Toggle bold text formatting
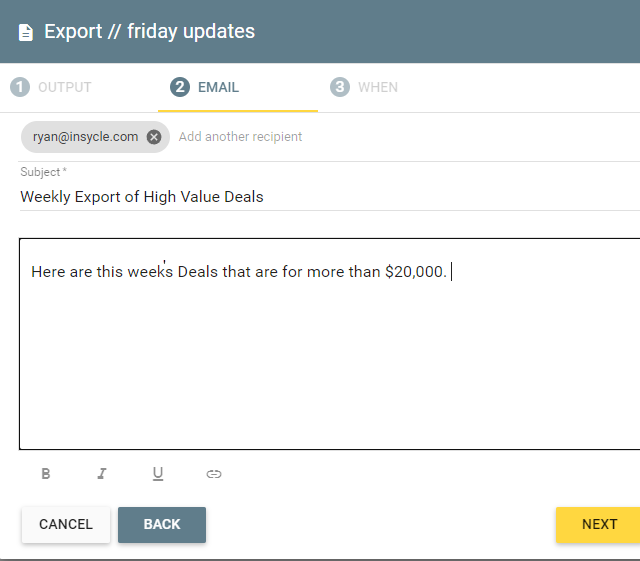Screen dimensions: 640x561 [46, 474]
